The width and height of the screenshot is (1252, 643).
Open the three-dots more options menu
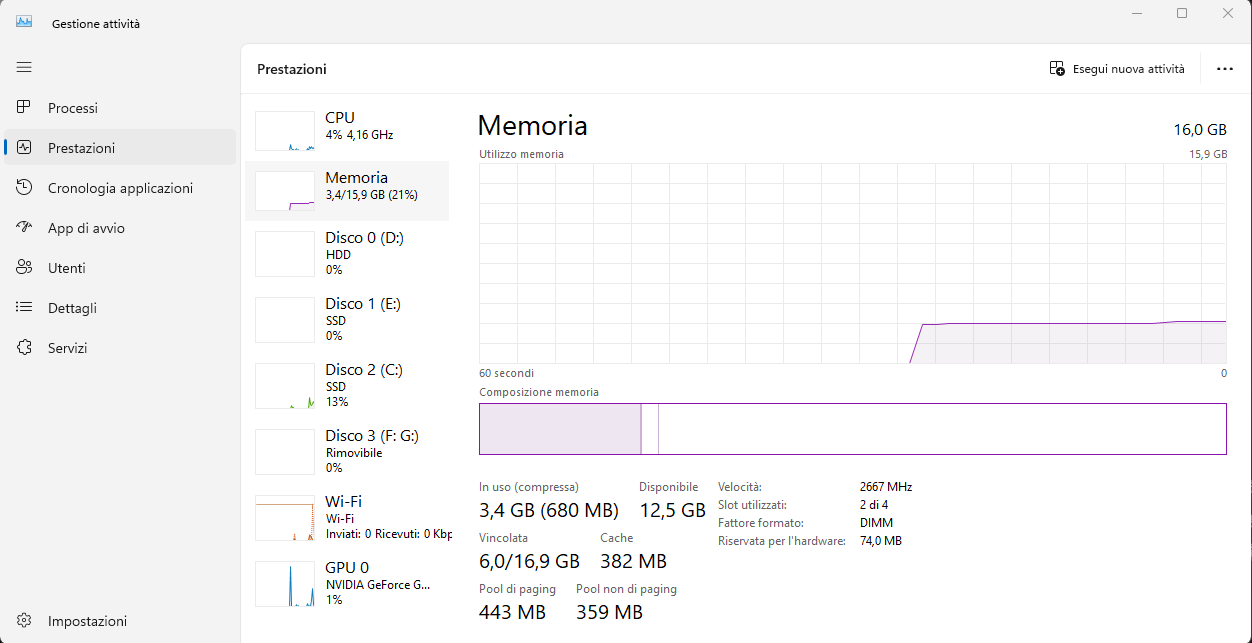point(1224,69)
